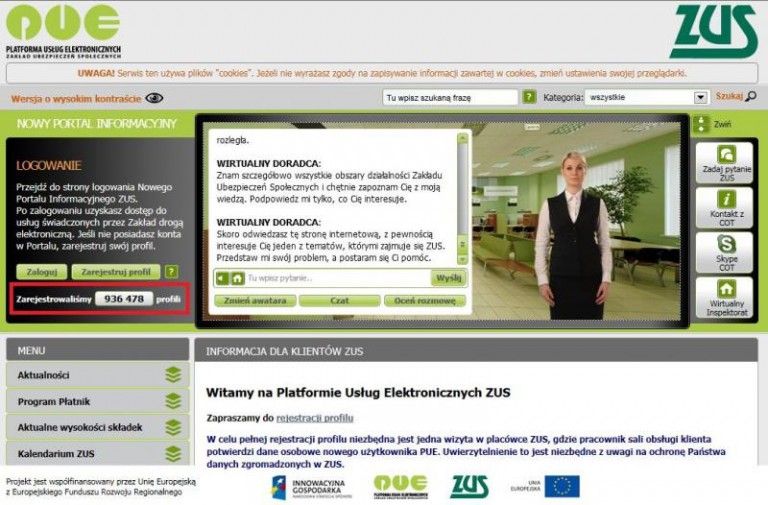
Task: Click the Zaloguj button
Action: pos(42,272)
